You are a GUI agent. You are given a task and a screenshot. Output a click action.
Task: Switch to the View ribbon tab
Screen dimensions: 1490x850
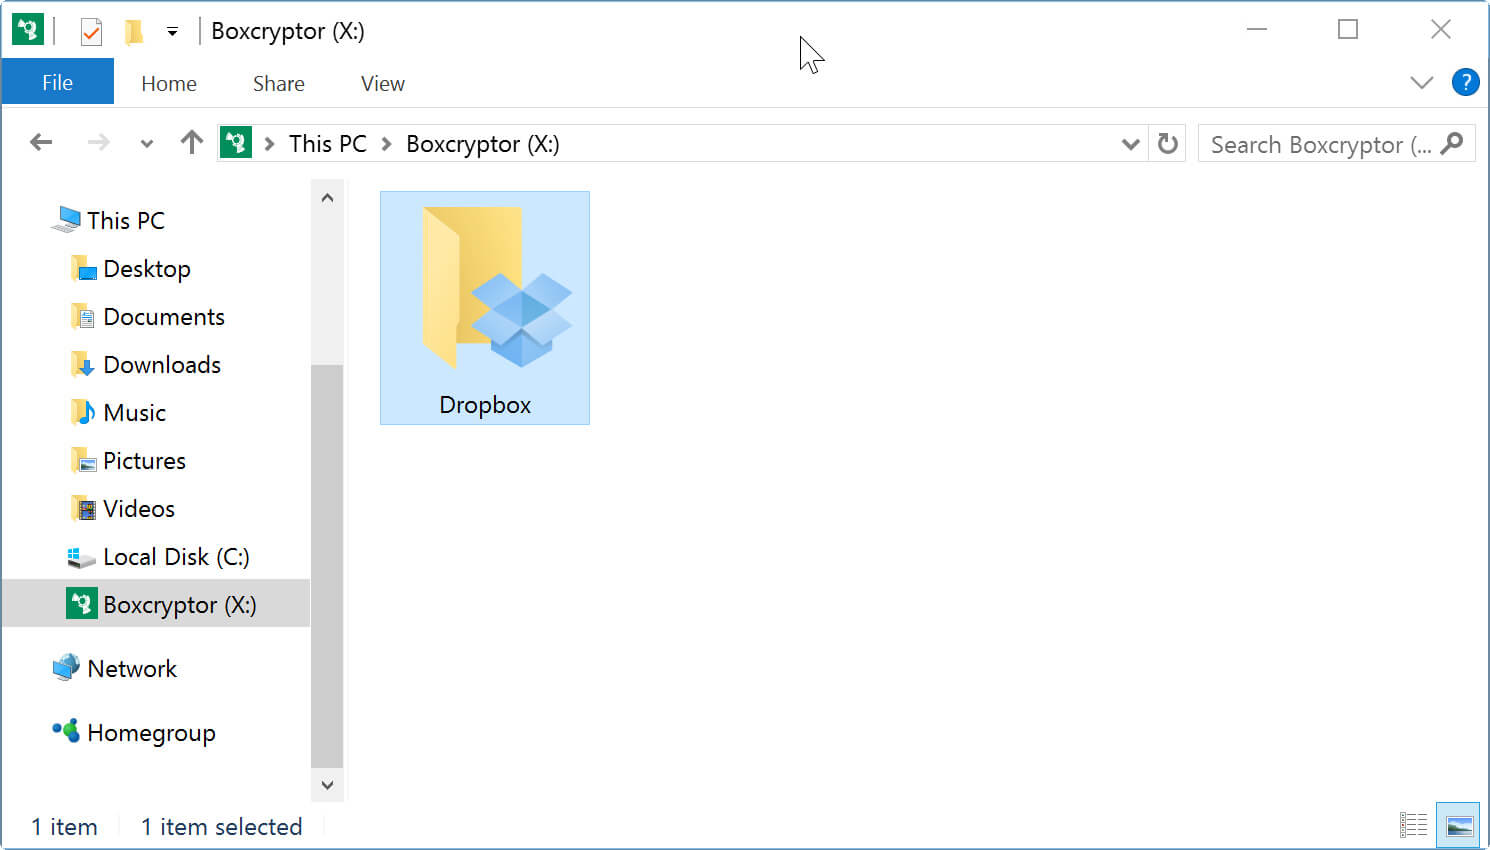coord(382,84)
